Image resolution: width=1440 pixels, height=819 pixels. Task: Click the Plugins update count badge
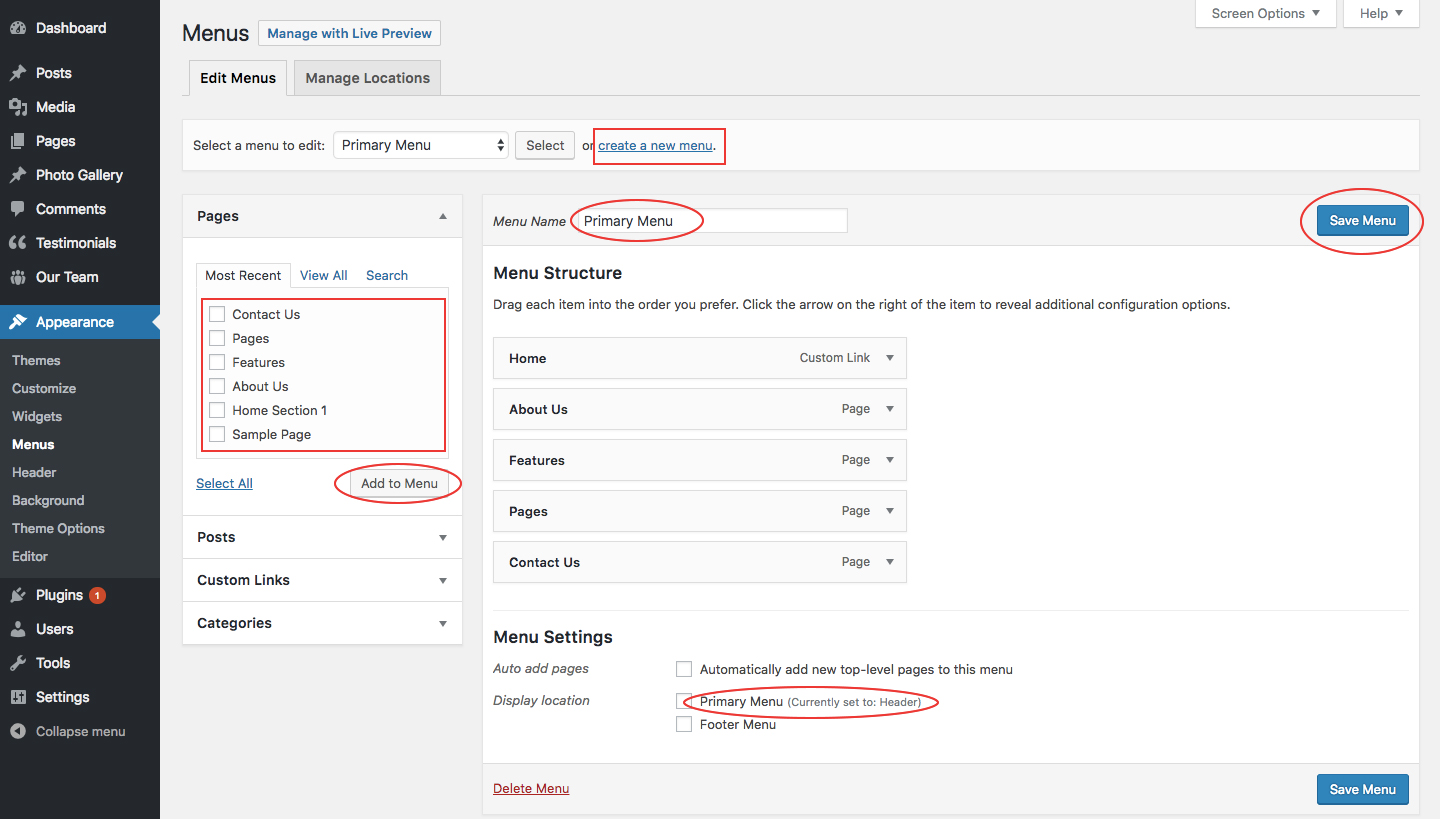pyautogui.click(x=97, y=595)
